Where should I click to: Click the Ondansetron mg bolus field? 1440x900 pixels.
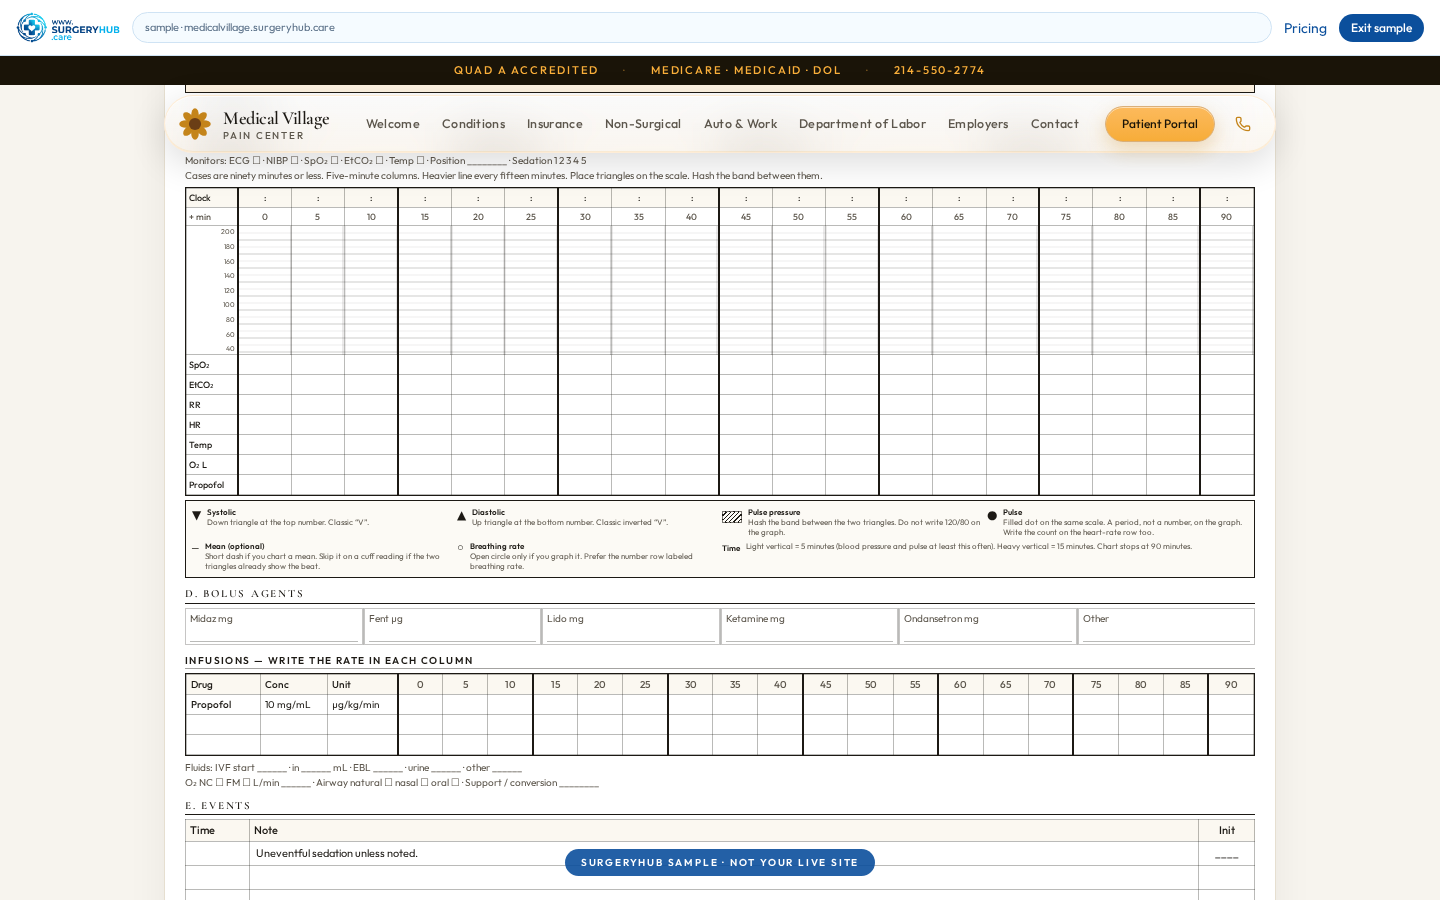988,626
